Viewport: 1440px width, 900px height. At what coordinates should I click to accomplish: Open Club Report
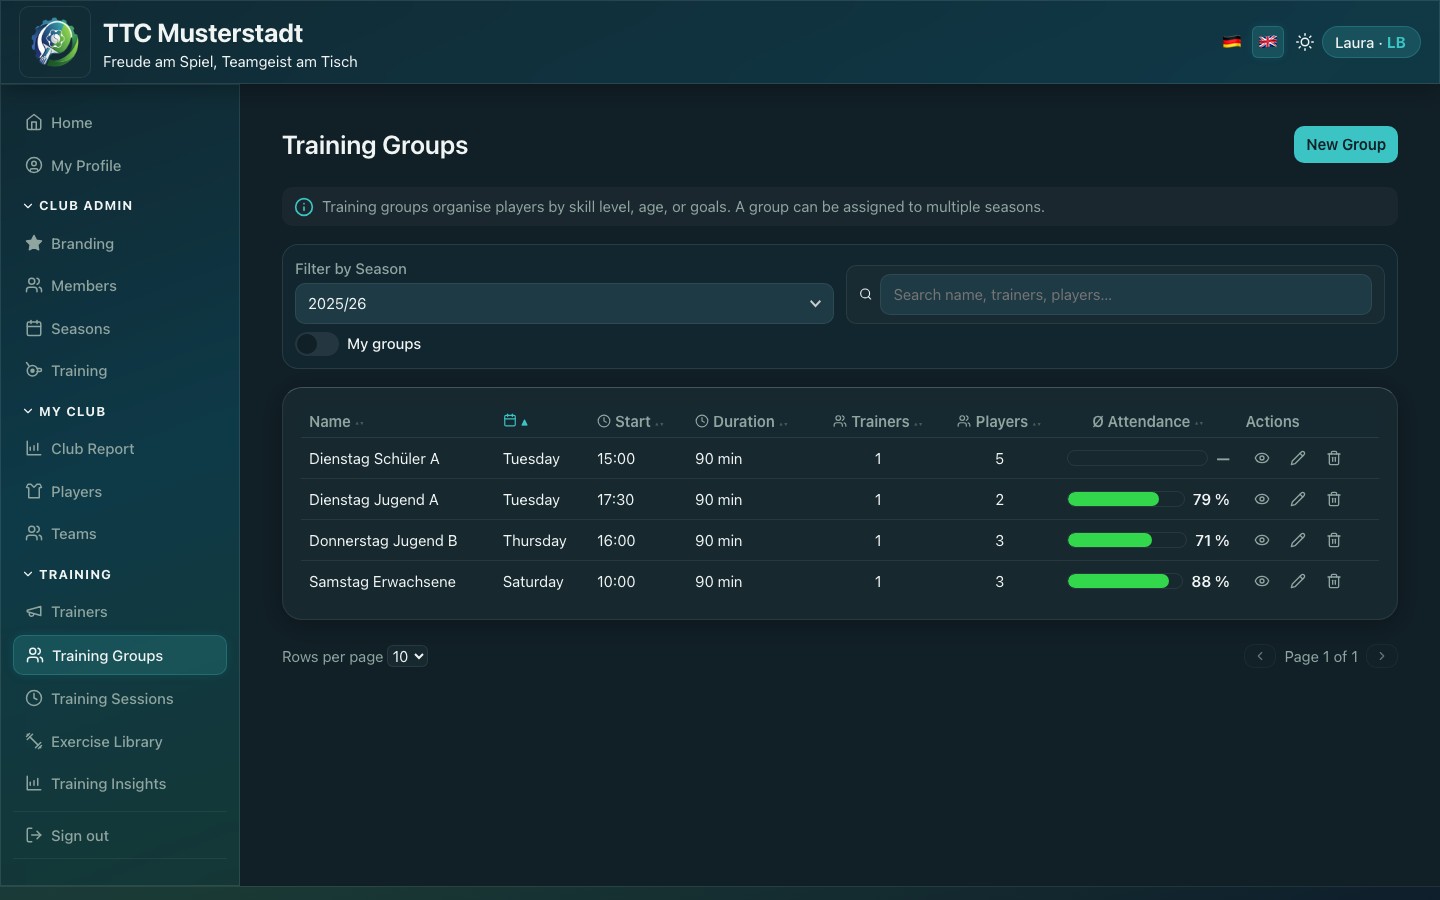click(x=120, y=449)
